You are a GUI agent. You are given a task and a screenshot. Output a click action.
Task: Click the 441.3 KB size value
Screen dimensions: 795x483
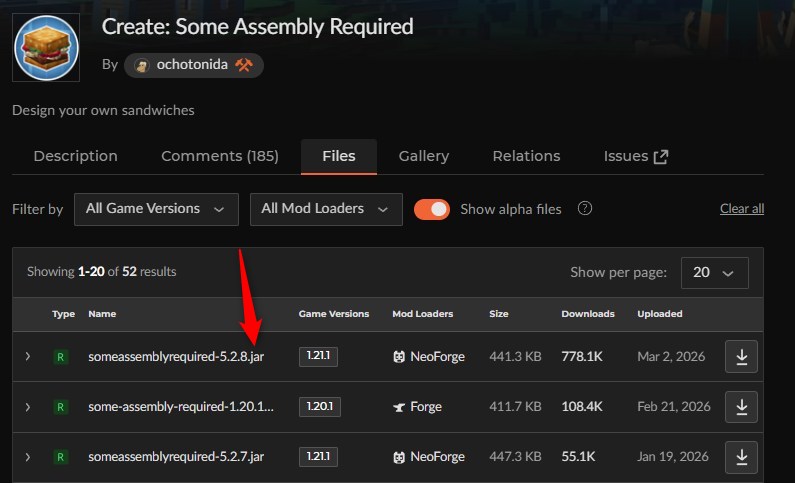tap(515, 357)
